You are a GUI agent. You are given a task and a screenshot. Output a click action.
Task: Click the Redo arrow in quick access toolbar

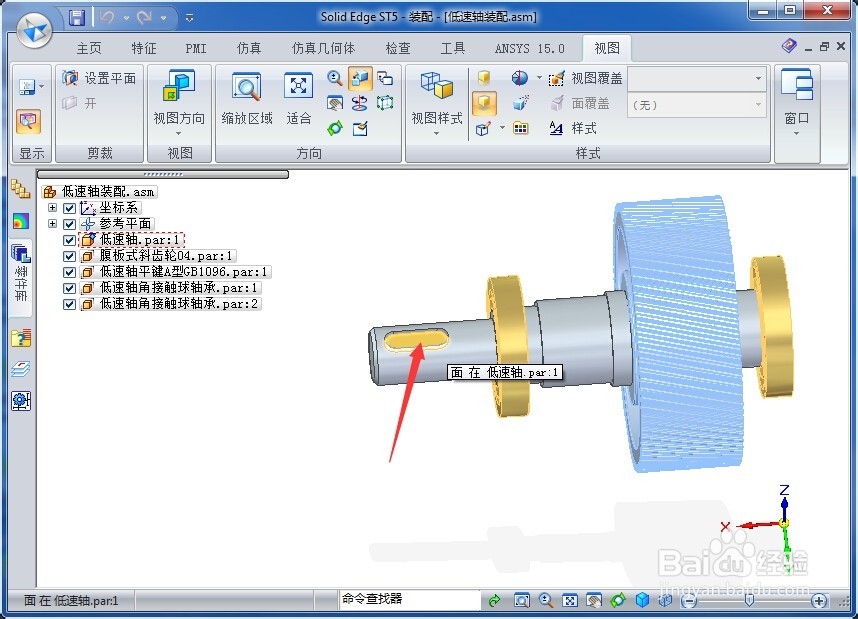pos(144,18)
